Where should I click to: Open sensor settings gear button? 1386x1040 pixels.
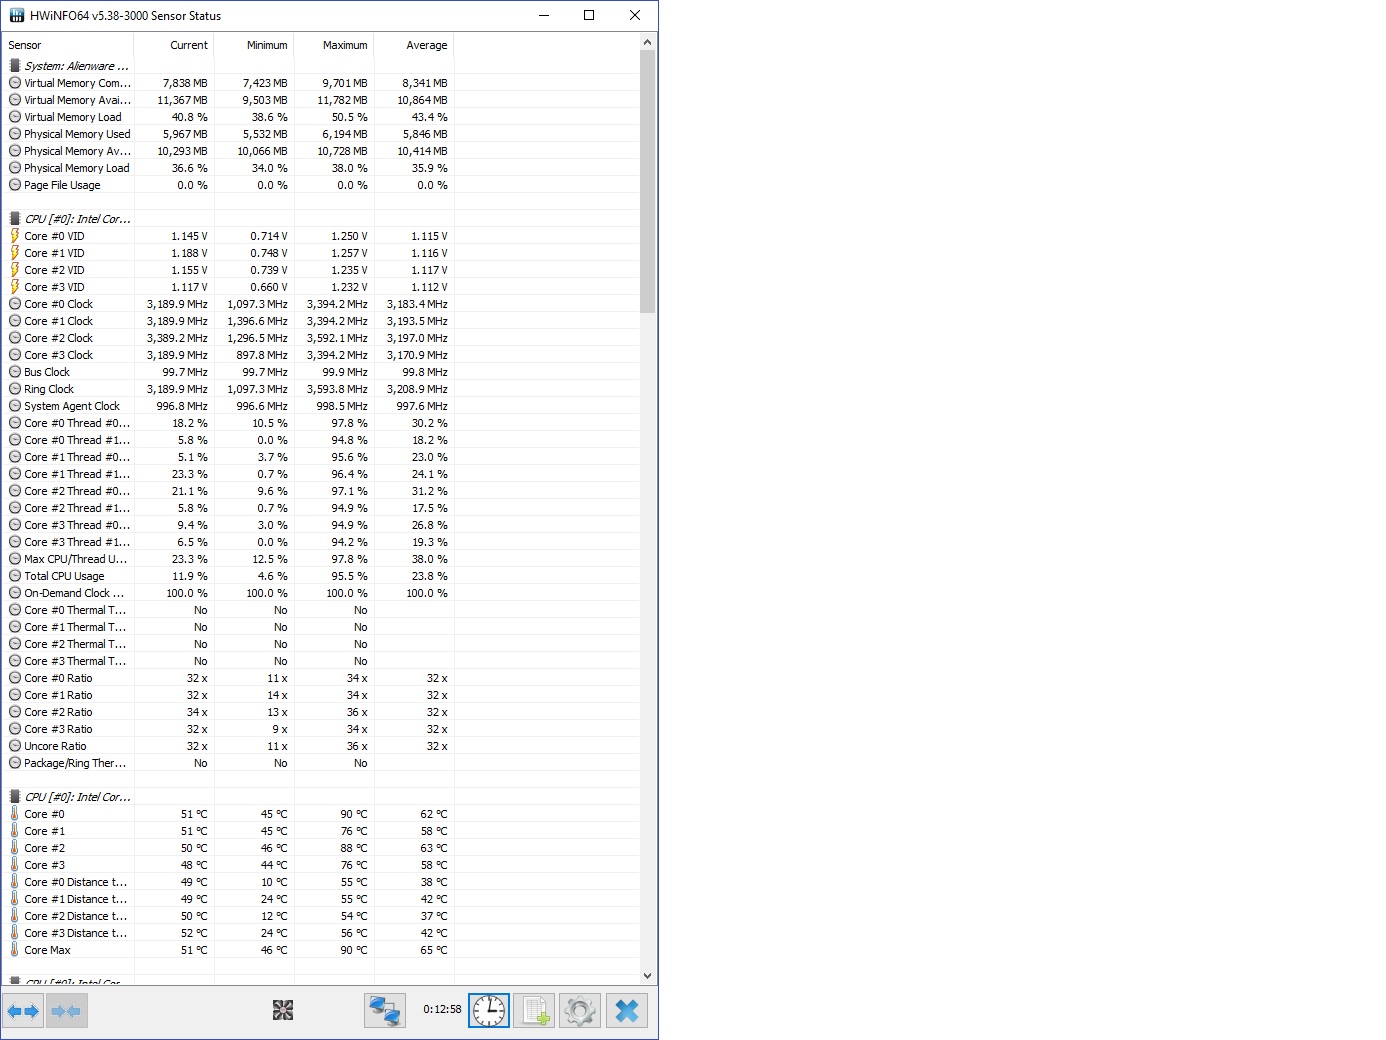tap(580, 1011)
